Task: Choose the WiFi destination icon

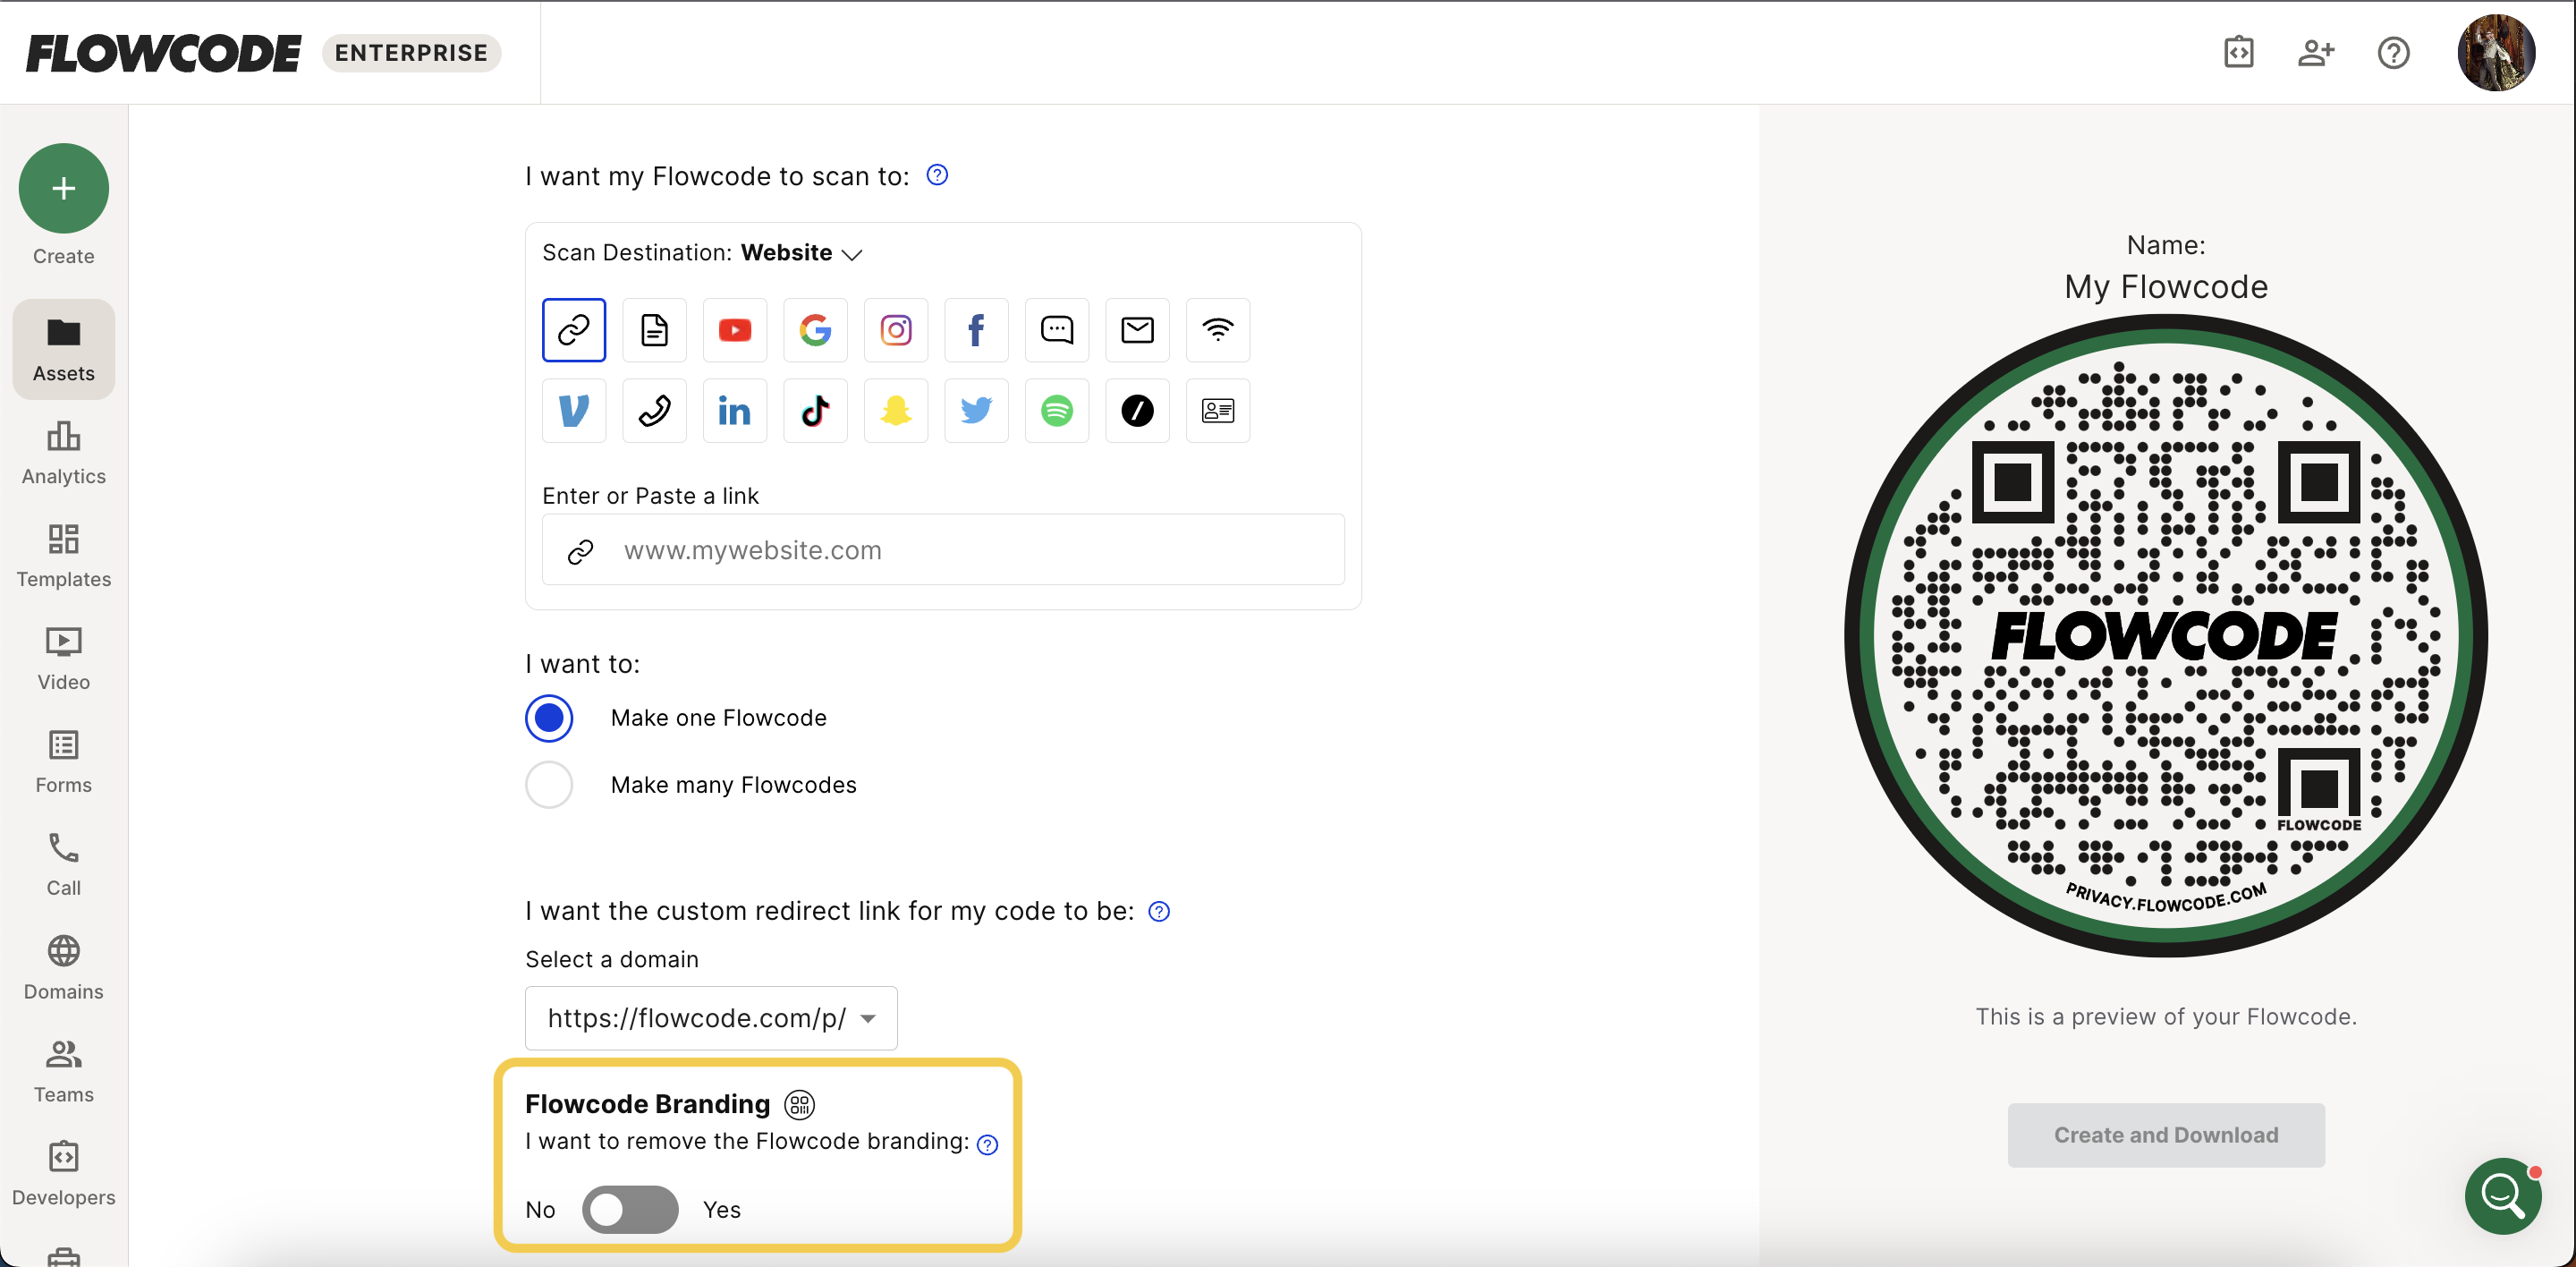Action: point(1218,329)
